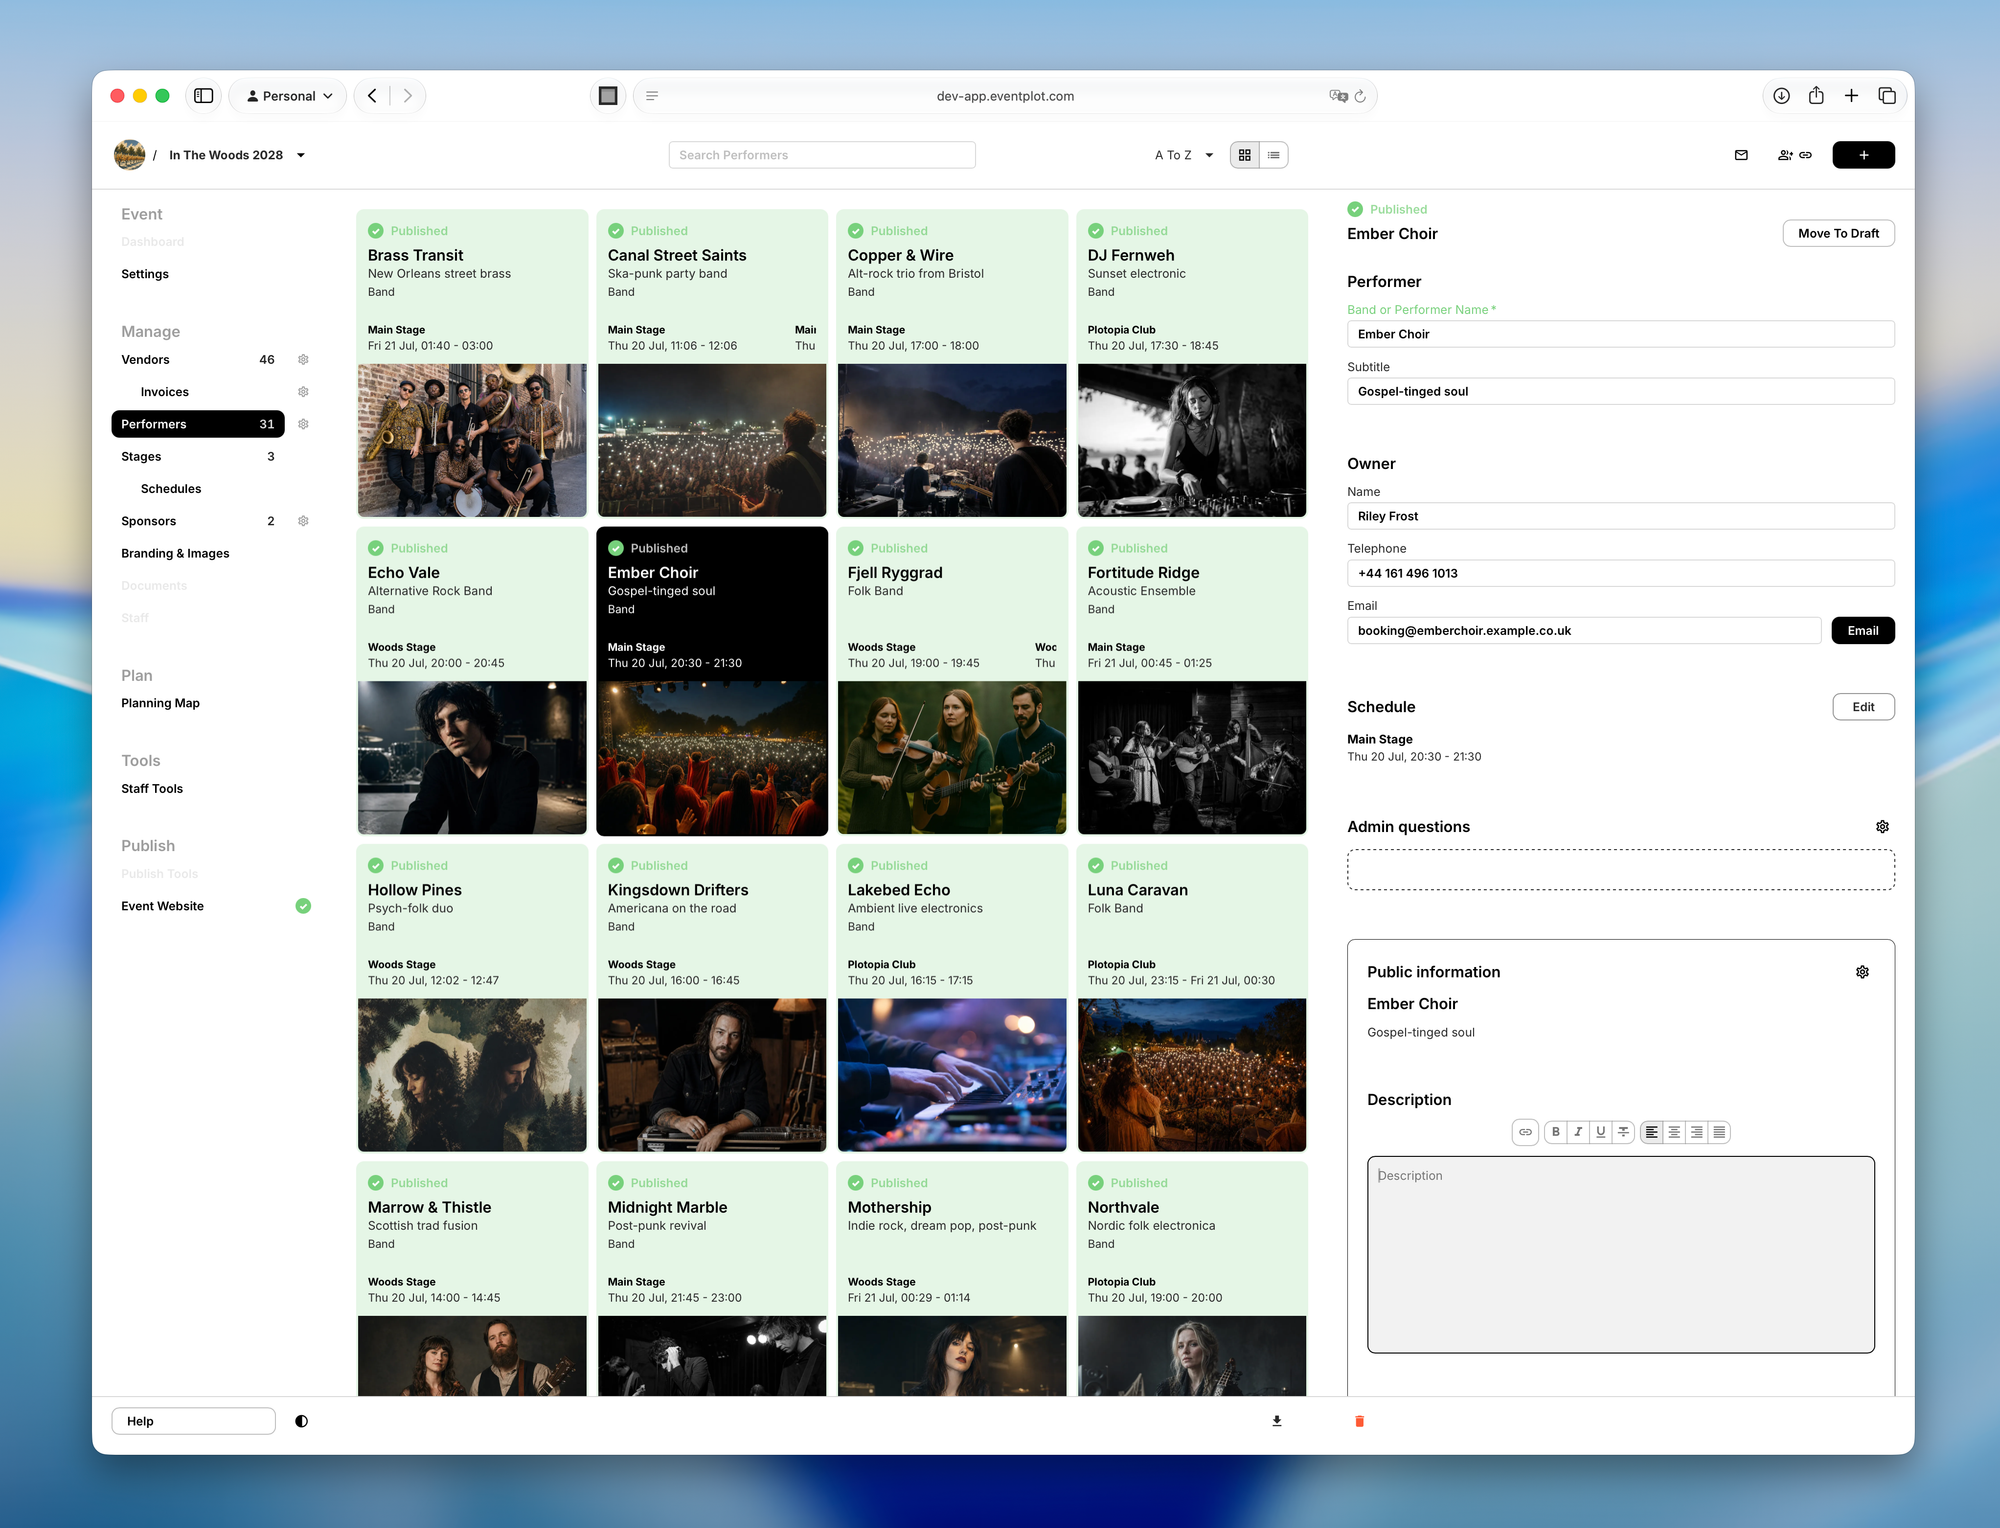2000x1528 pixels.
Task: Switch to list view of performers
Action: click(1273, 155)
